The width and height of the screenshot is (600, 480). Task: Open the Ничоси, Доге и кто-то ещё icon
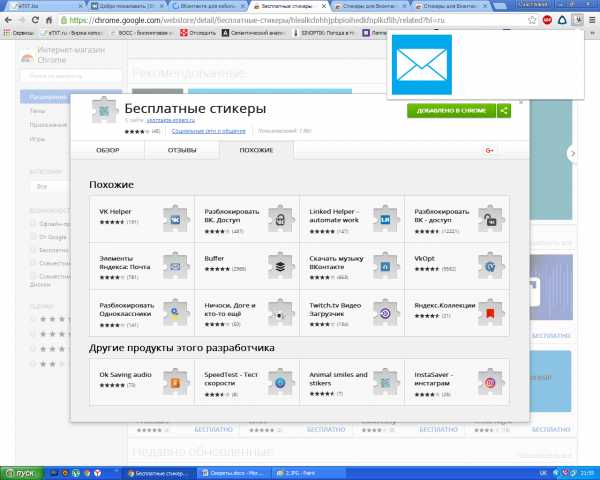(281, 313)
